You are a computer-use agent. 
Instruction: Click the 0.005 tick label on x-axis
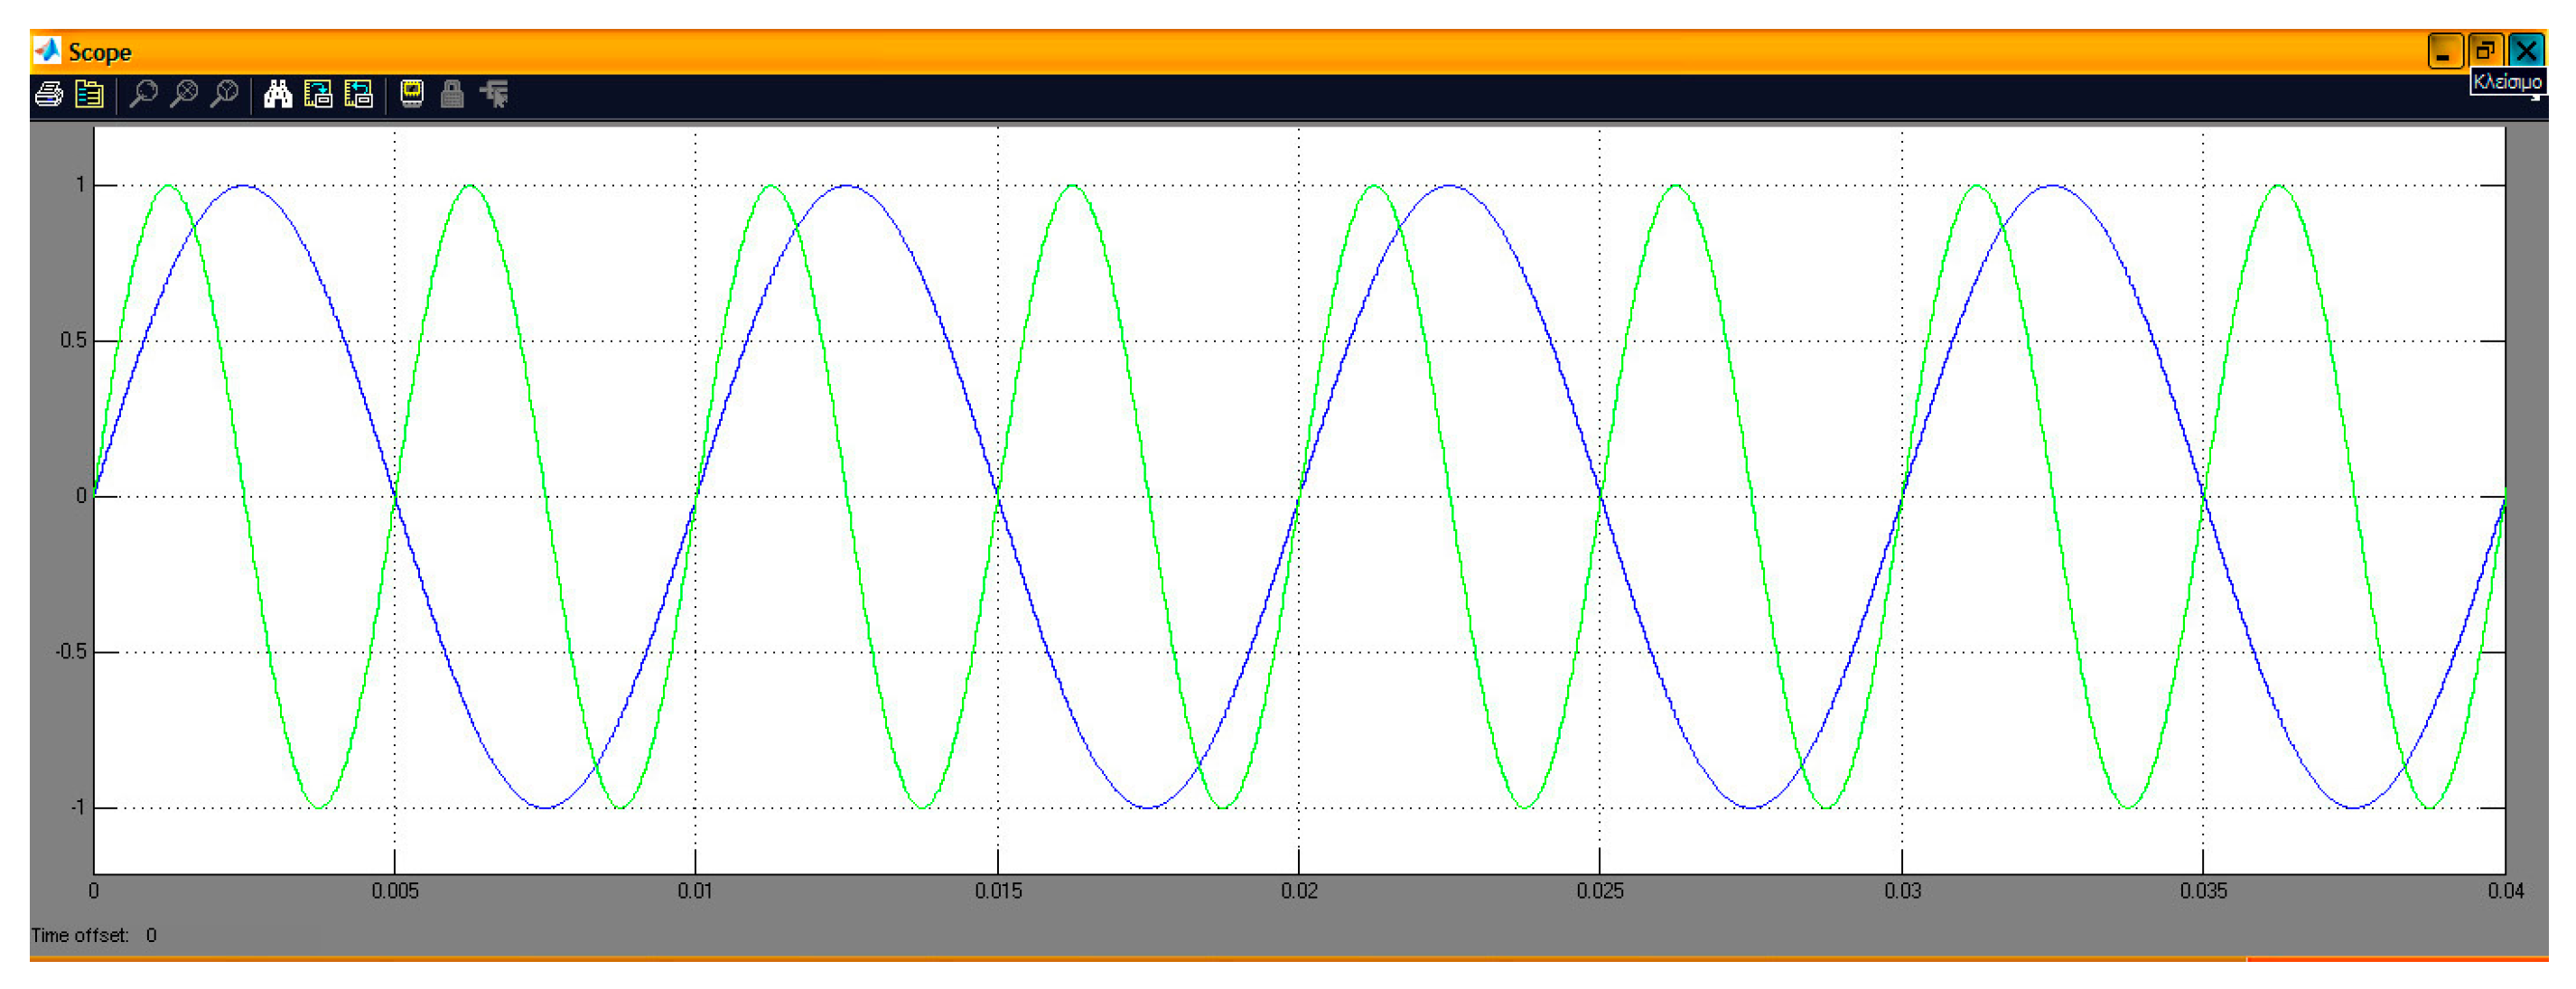(x=395, y=891)
